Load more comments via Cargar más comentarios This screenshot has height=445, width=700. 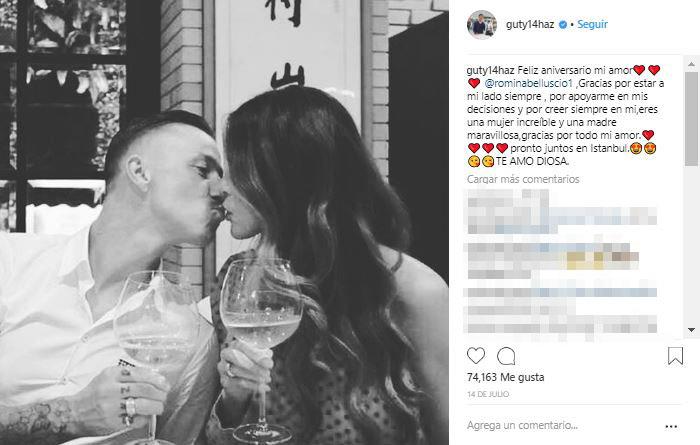(x=523, y=179)
